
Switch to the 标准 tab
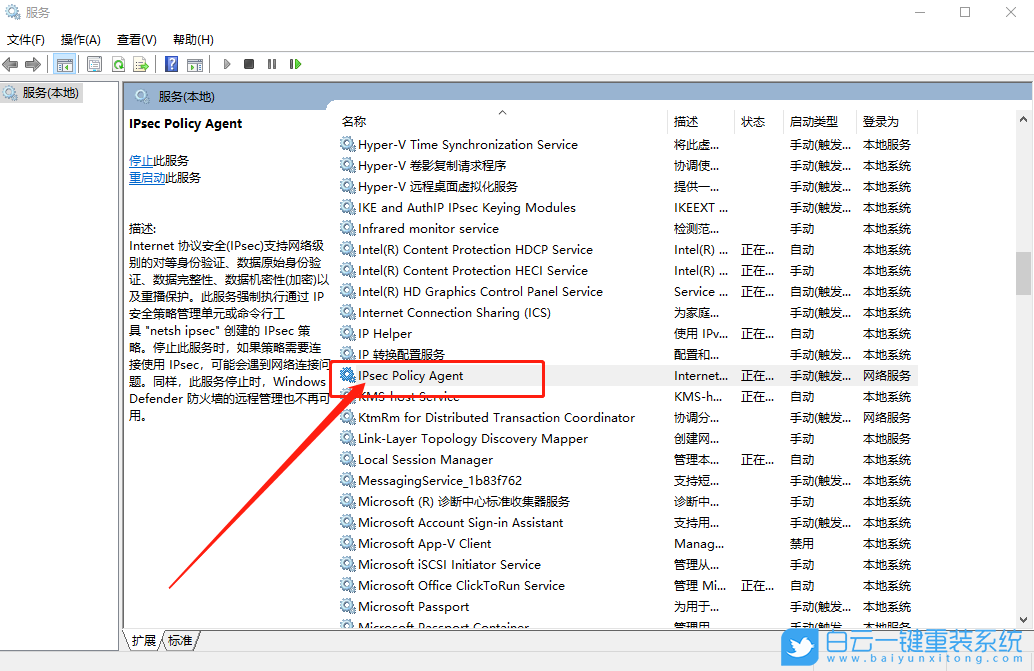click(x=180, y=640)
